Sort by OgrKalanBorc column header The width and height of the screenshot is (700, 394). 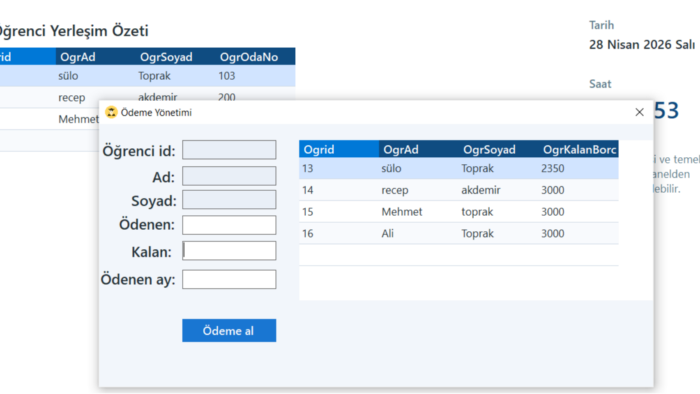pos(579,149)
